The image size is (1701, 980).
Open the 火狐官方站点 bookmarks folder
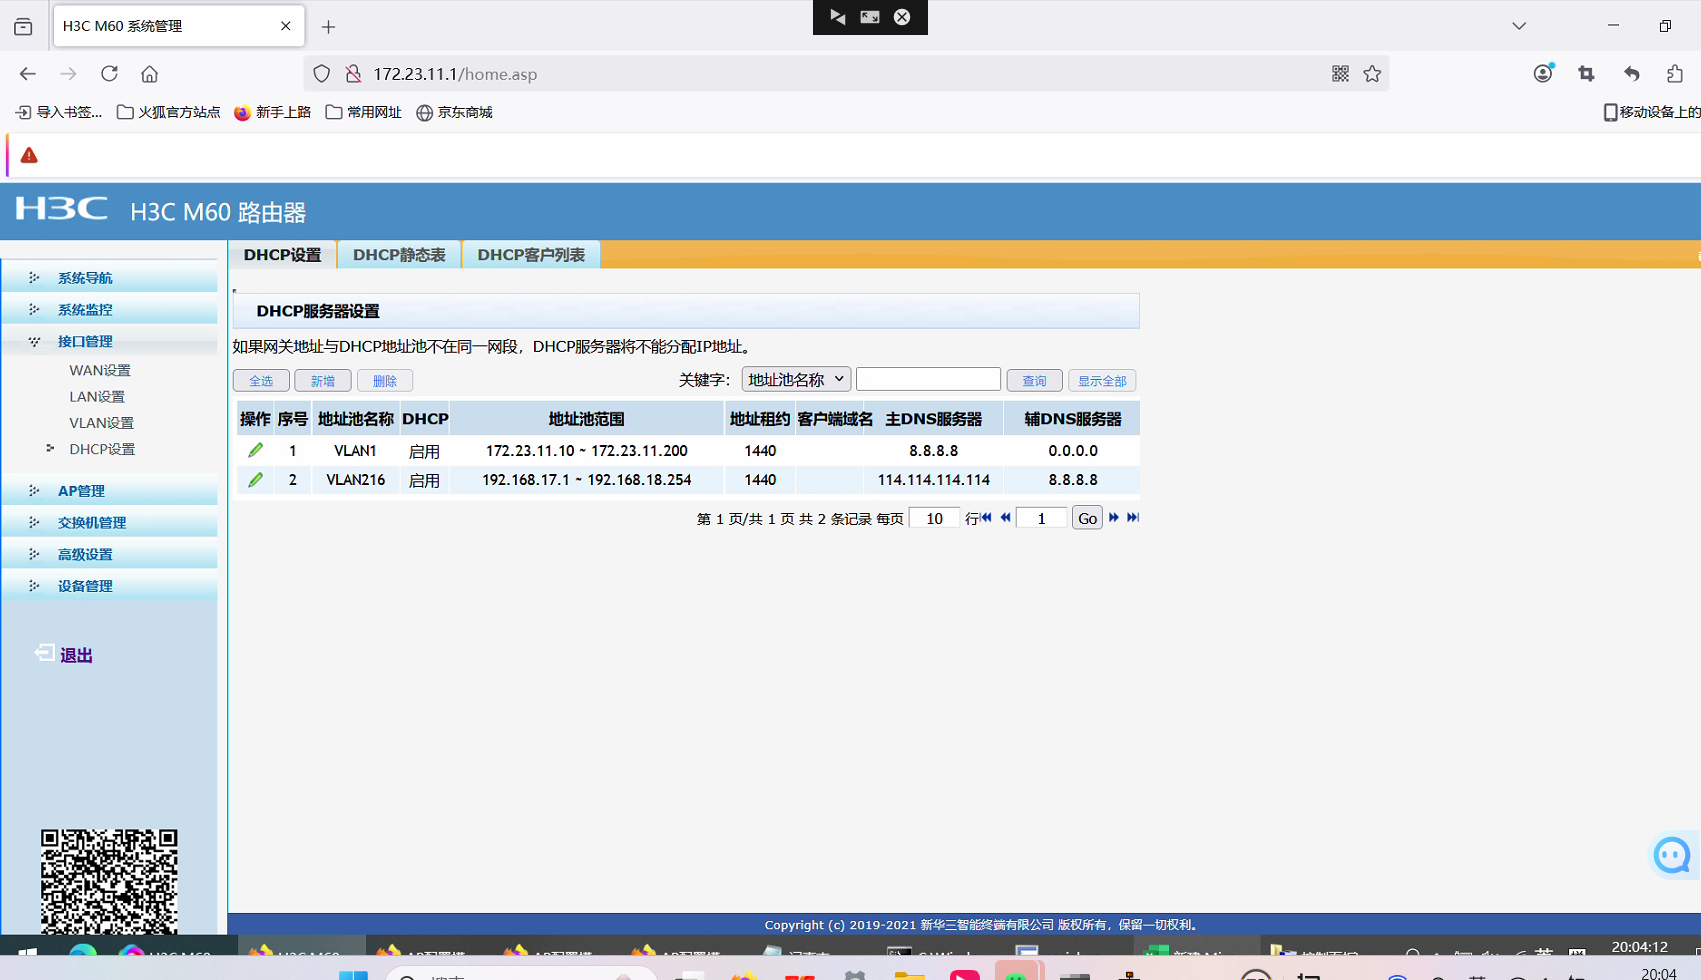click(169, 112)
